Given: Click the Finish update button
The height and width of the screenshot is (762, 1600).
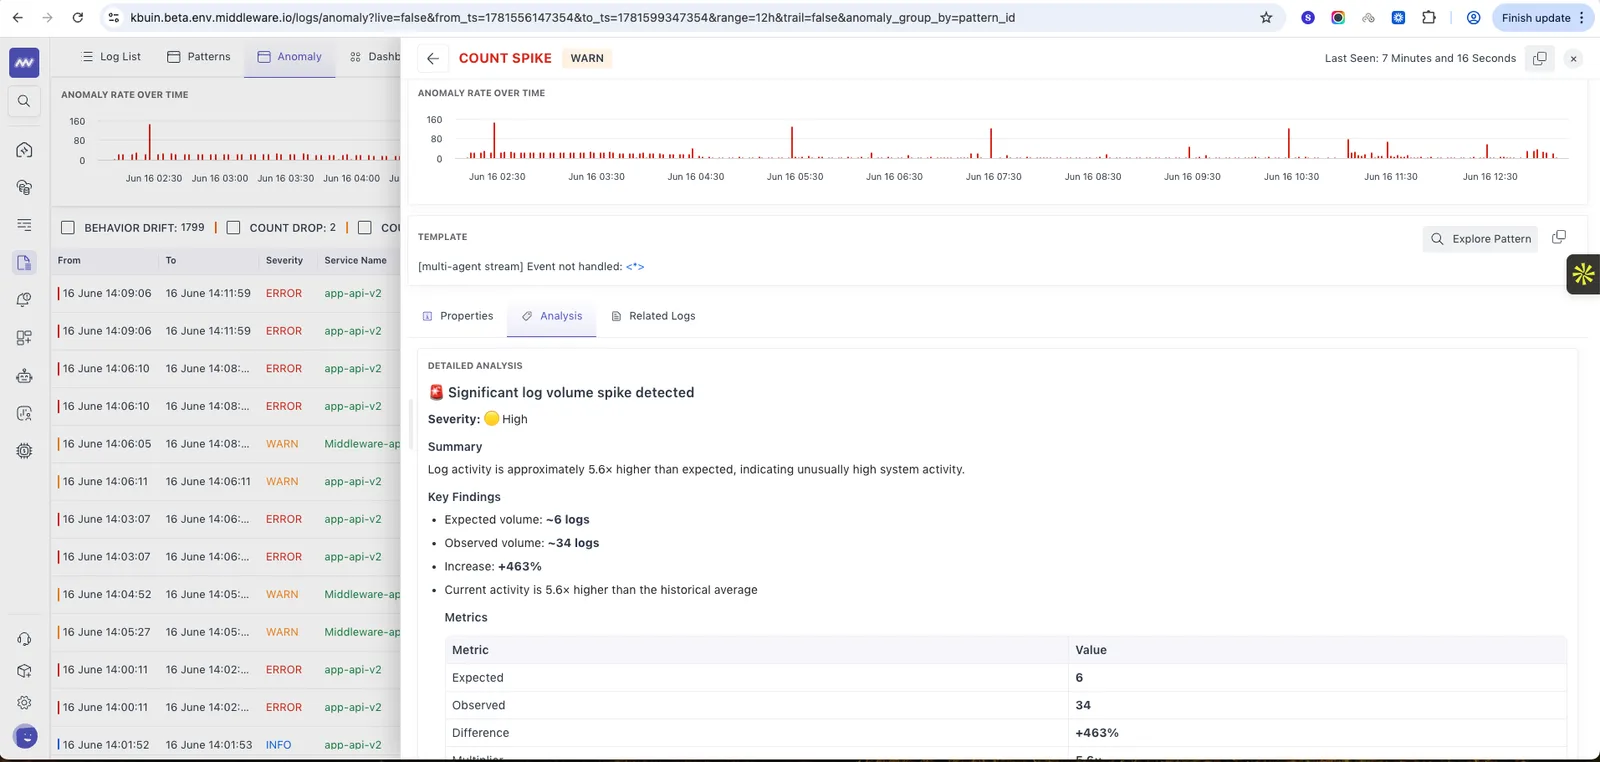Looking at the screenshot, I should [x=1543, y=18].
